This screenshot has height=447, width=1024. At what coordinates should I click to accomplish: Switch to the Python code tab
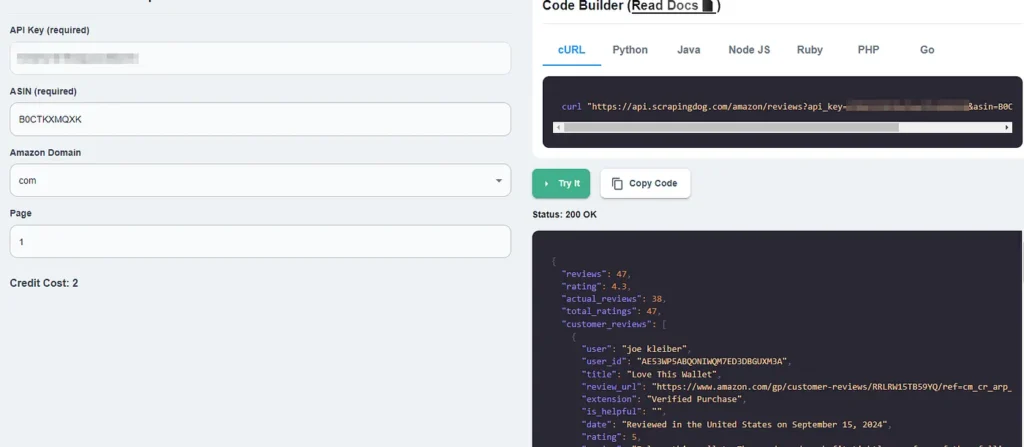tap(630, 50)
